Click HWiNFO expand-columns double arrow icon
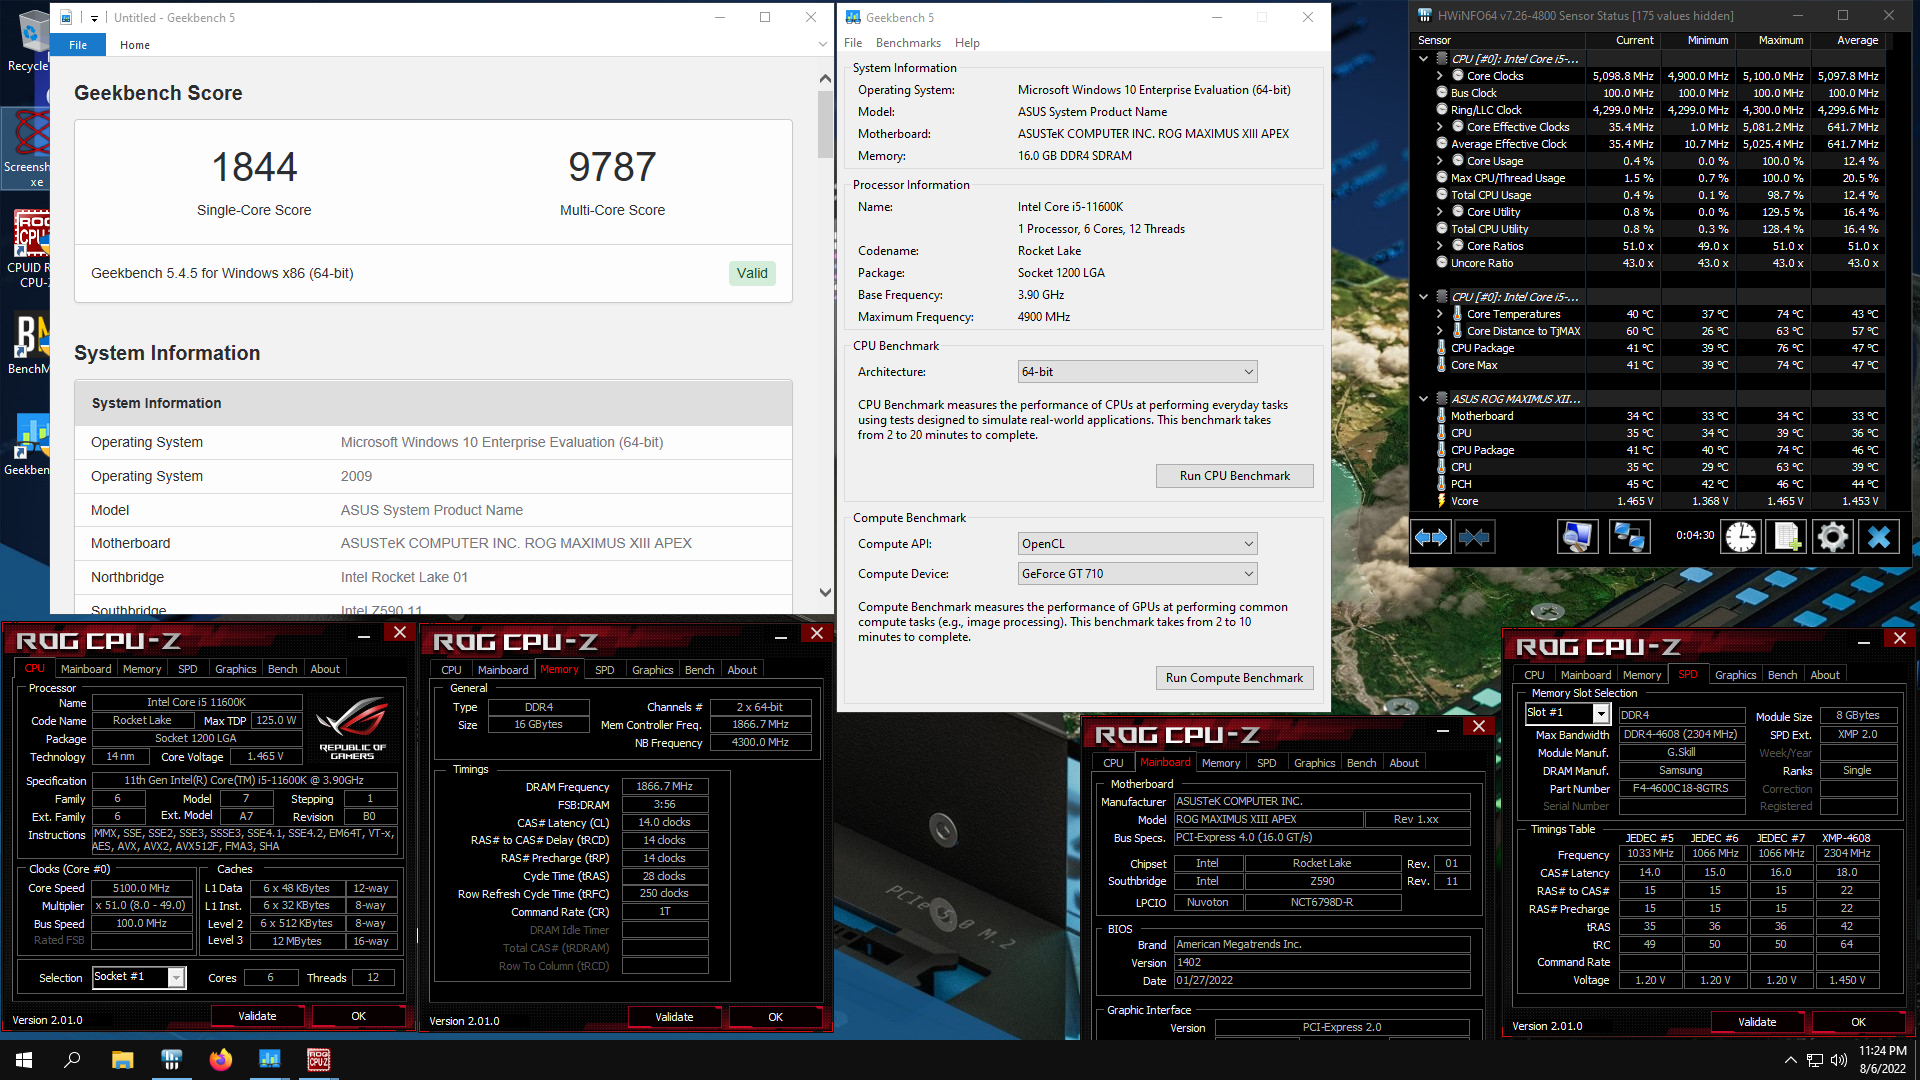The height and width of the screenshot is (1080, 1920). [1430, 537]
